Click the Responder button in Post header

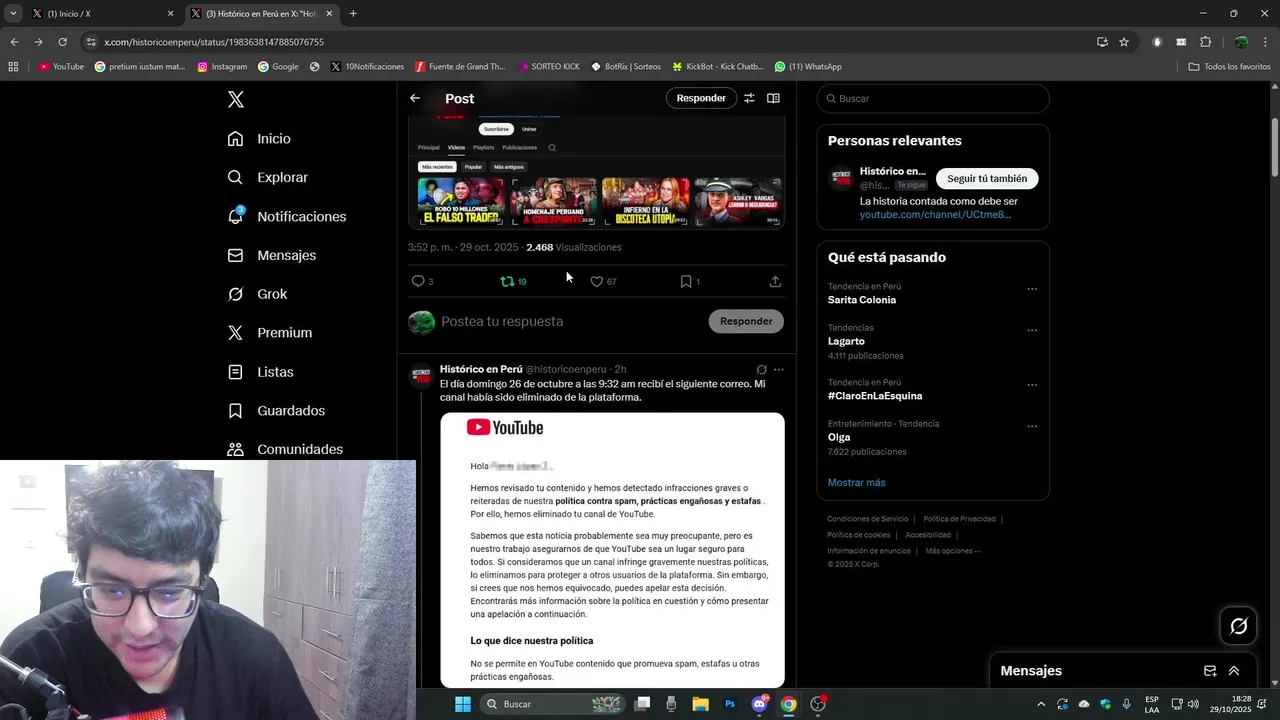point(701,98)
